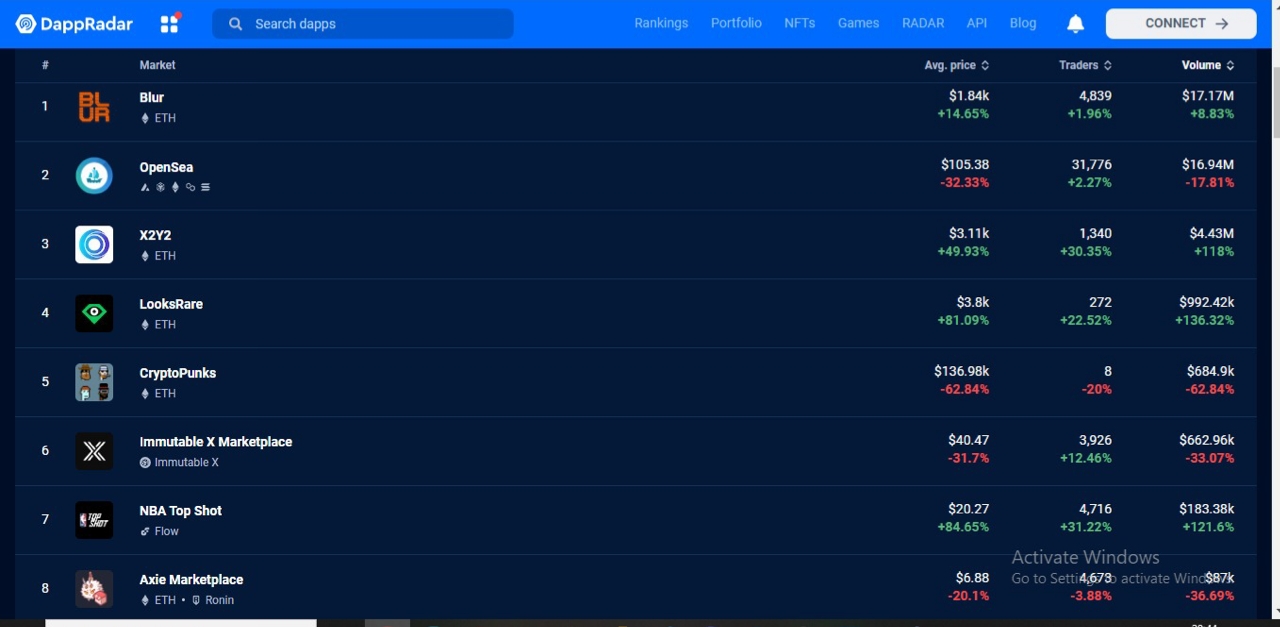Open the OpenSea marketplace link
The image size is (1280, 627).
coord(166,167)
